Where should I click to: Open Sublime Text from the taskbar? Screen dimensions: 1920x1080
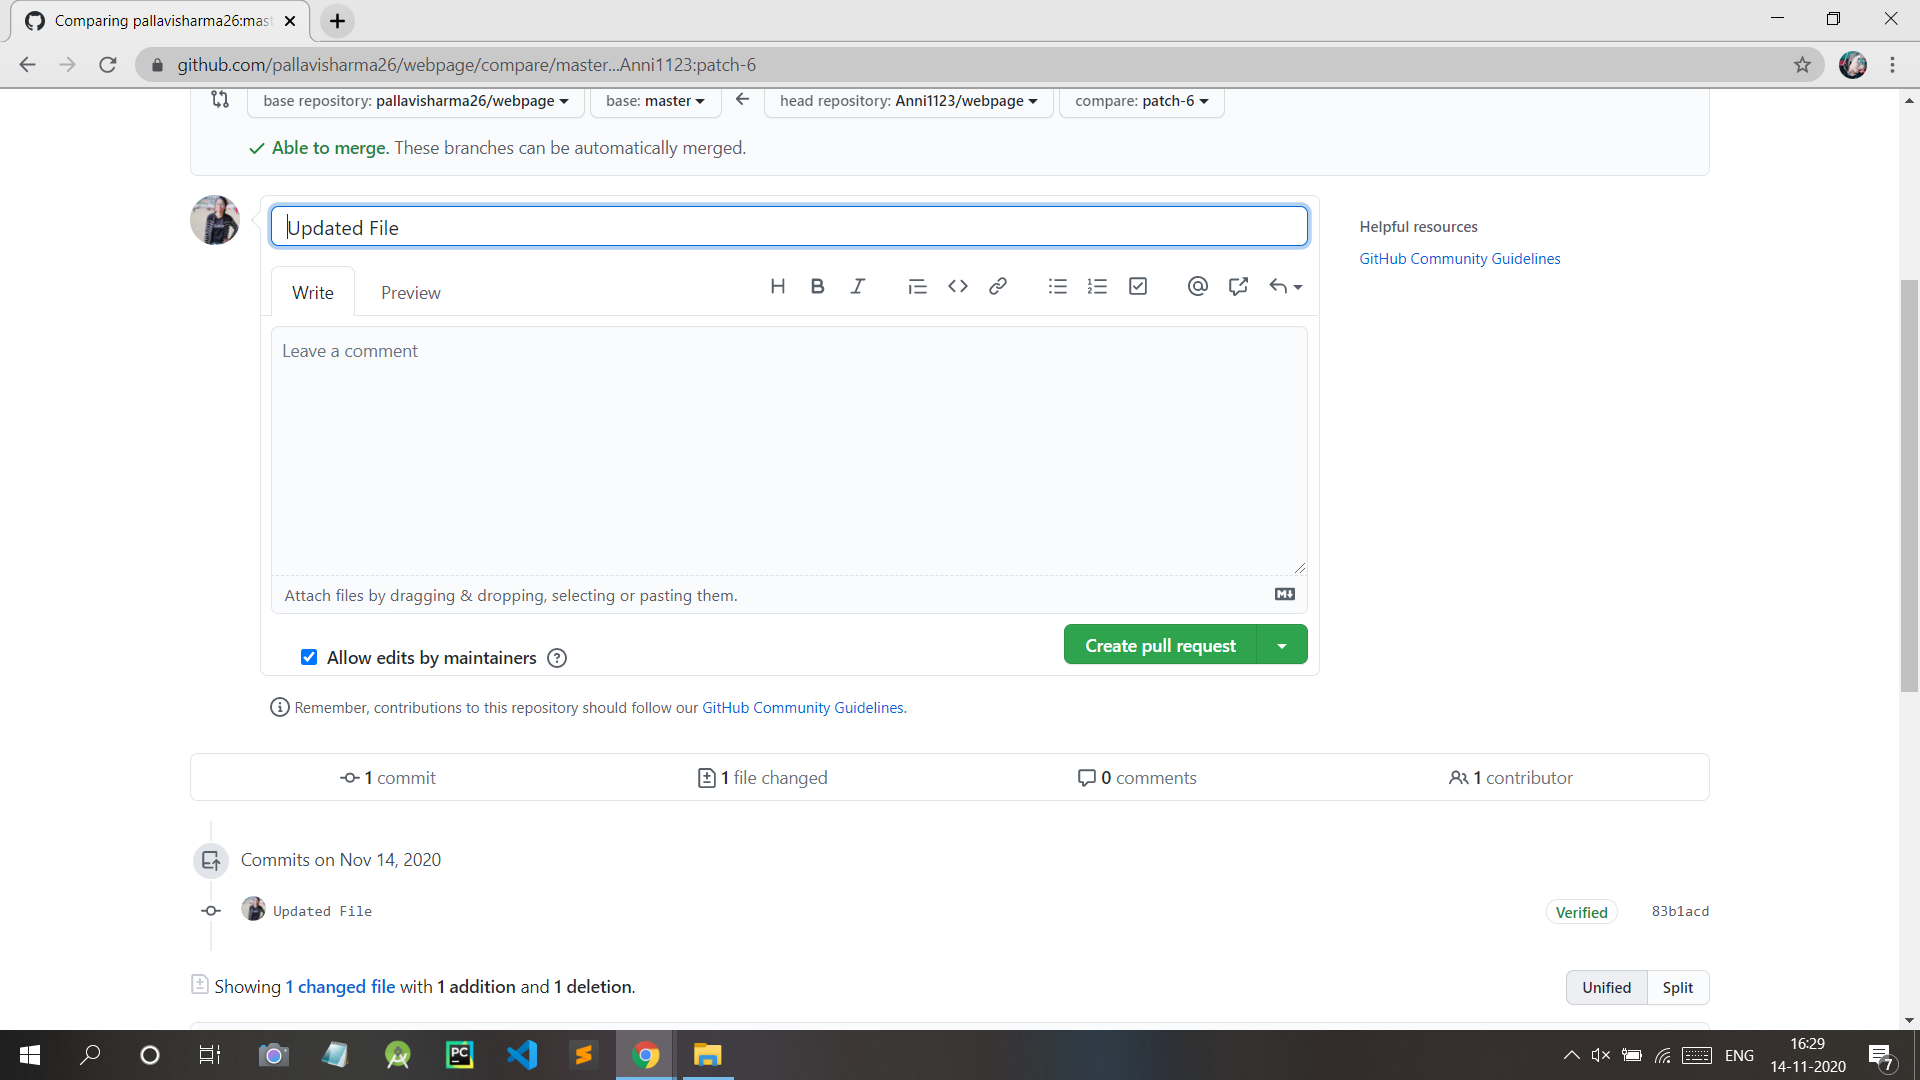(x=584, y=1055)
